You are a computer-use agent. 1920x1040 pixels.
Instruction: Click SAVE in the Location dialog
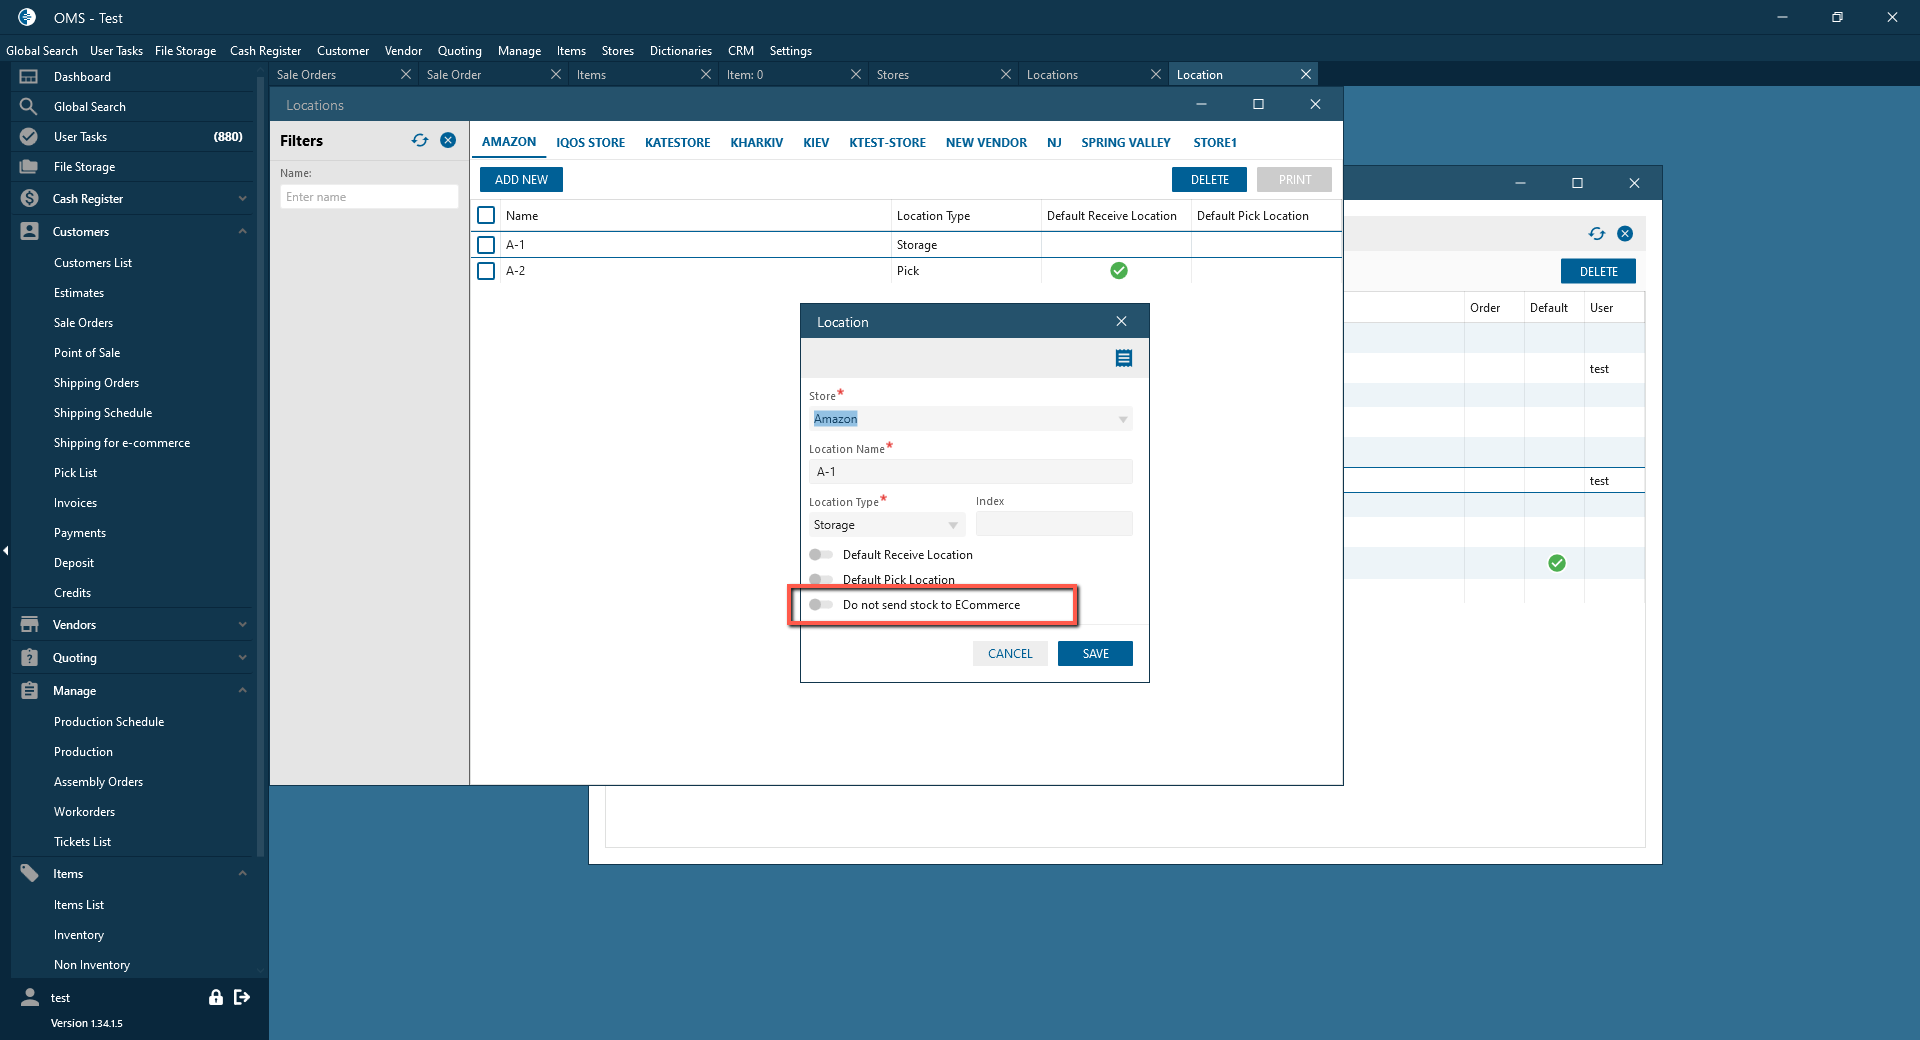1096,654
